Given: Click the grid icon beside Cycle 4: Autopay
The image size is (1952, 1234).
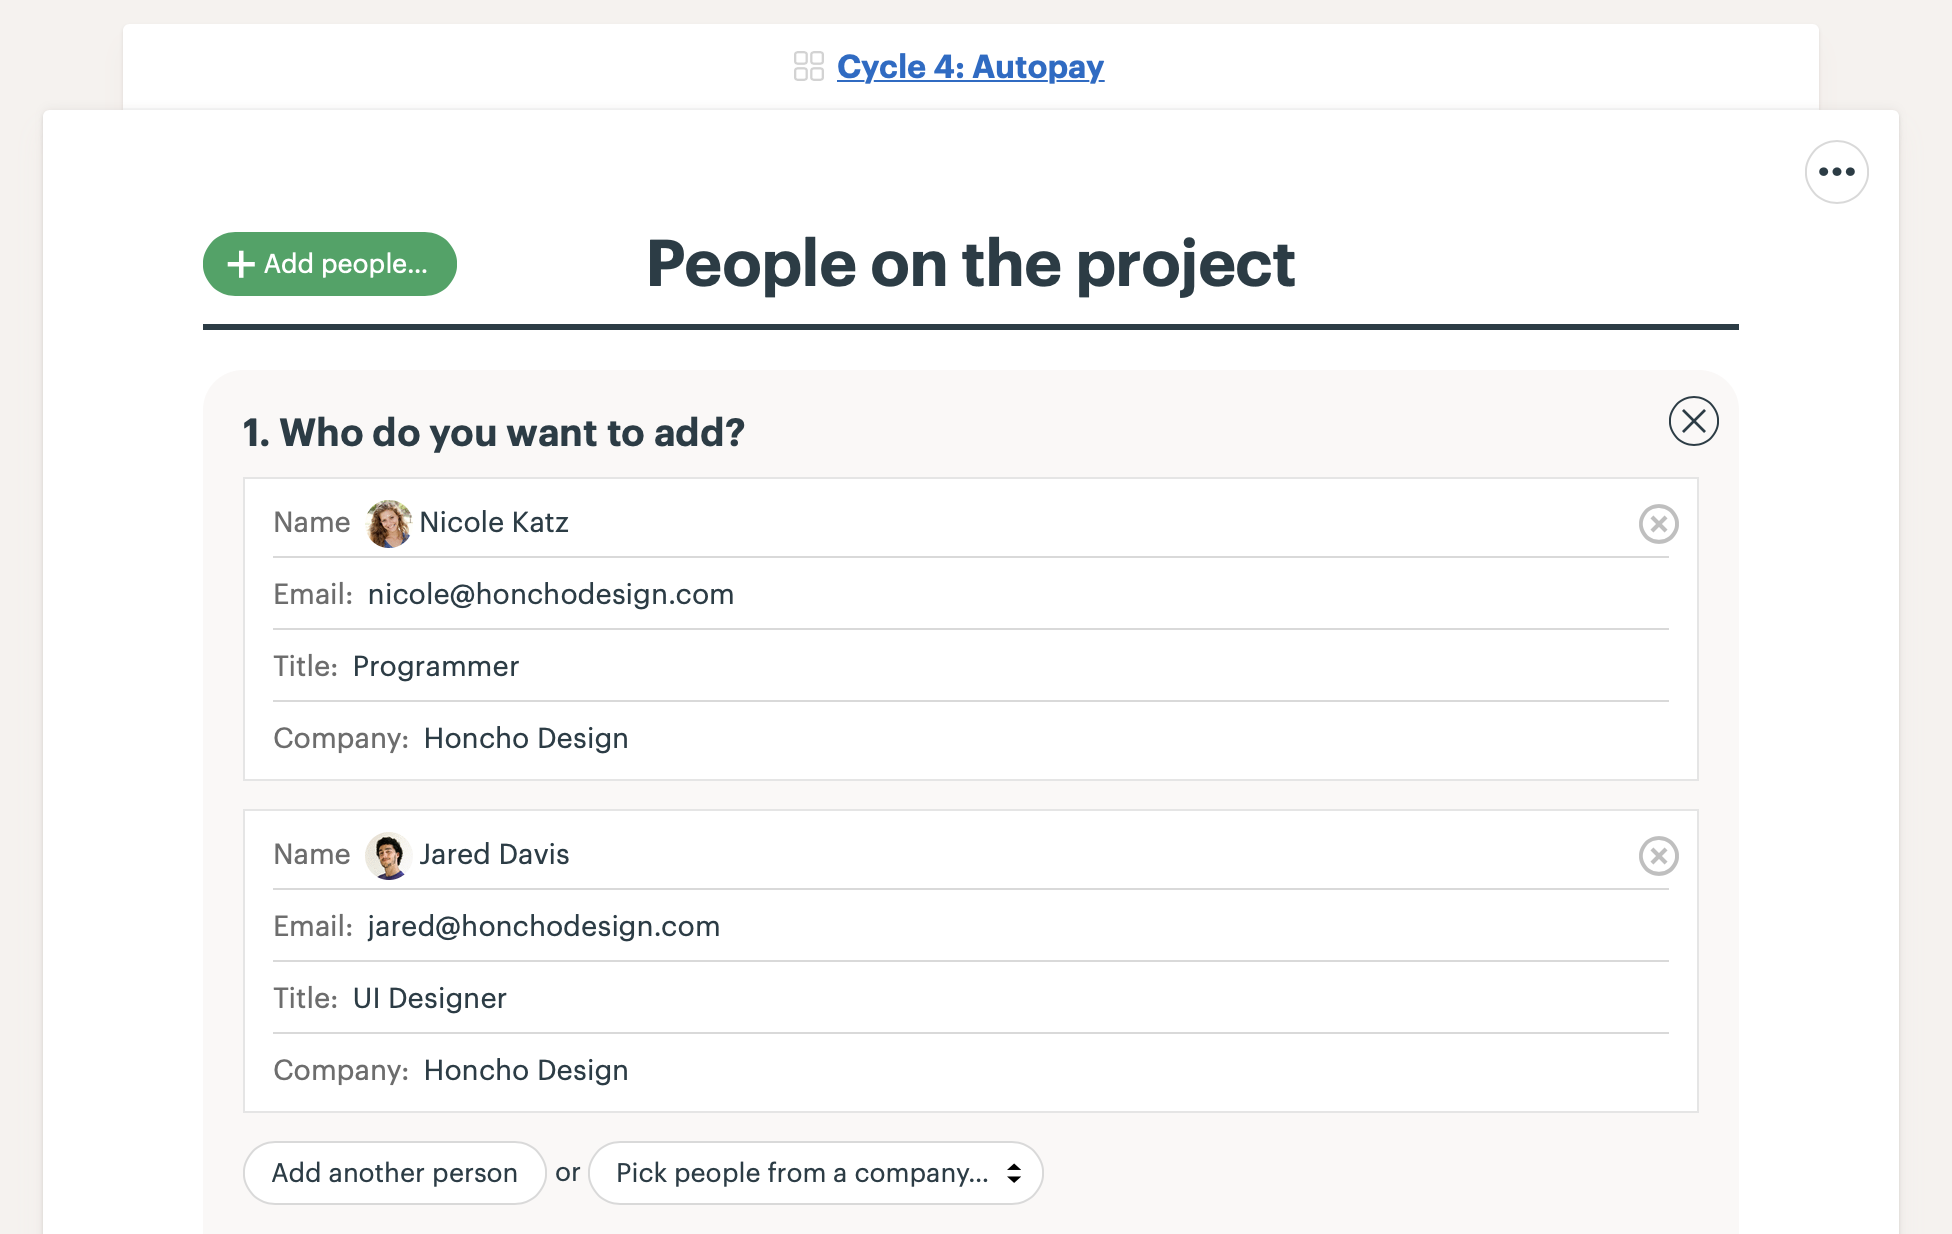Looking at the screenshot, I should coord(808,67).
